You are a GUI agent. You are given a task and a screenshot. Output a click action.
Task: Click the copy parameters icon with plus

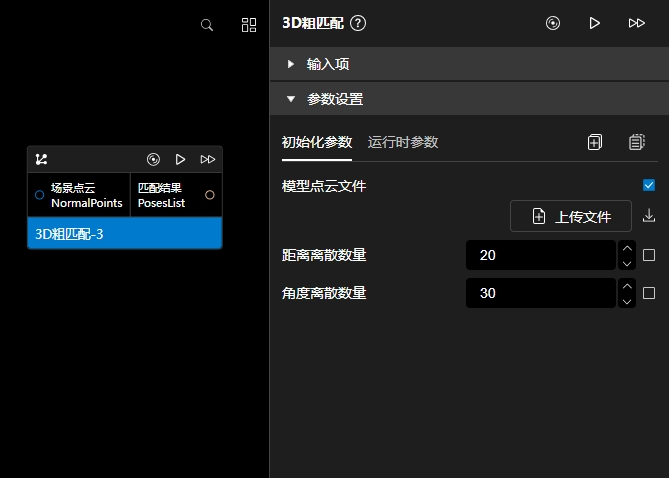pos(595,142)
